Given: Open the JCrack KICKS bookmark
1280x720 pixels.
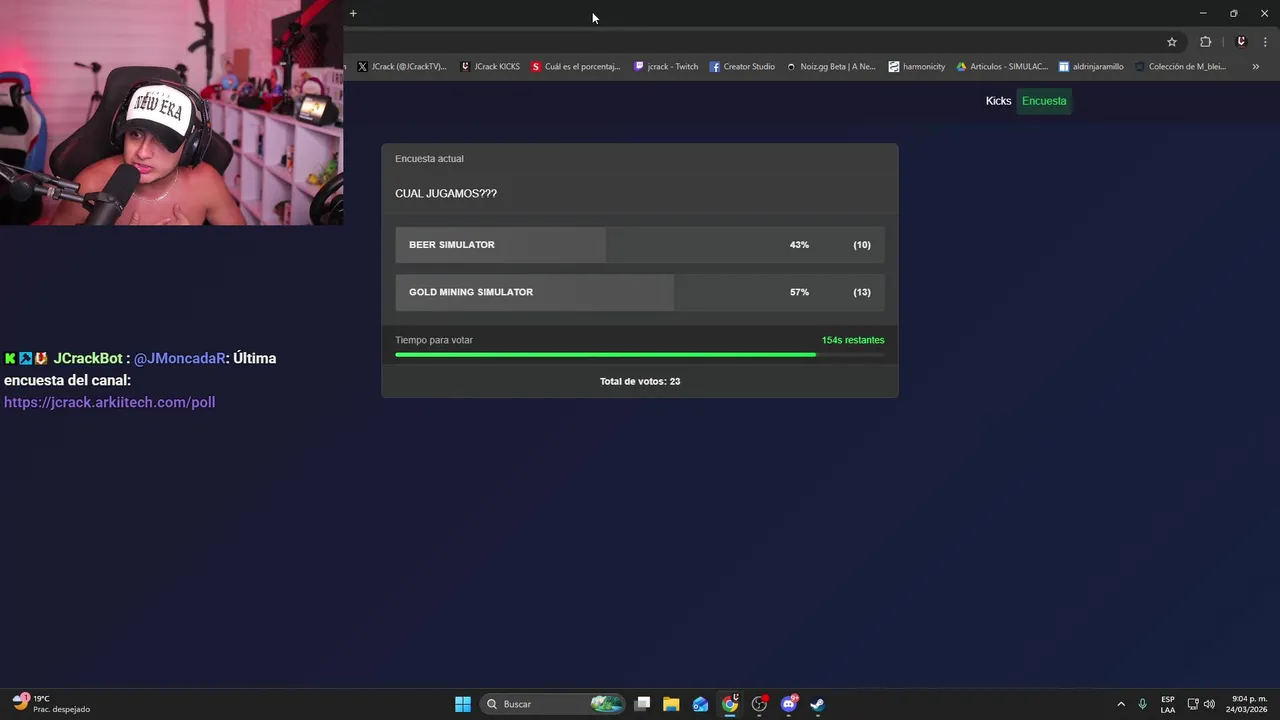Looking at the screenshot, I should click(x=490, y=67).
